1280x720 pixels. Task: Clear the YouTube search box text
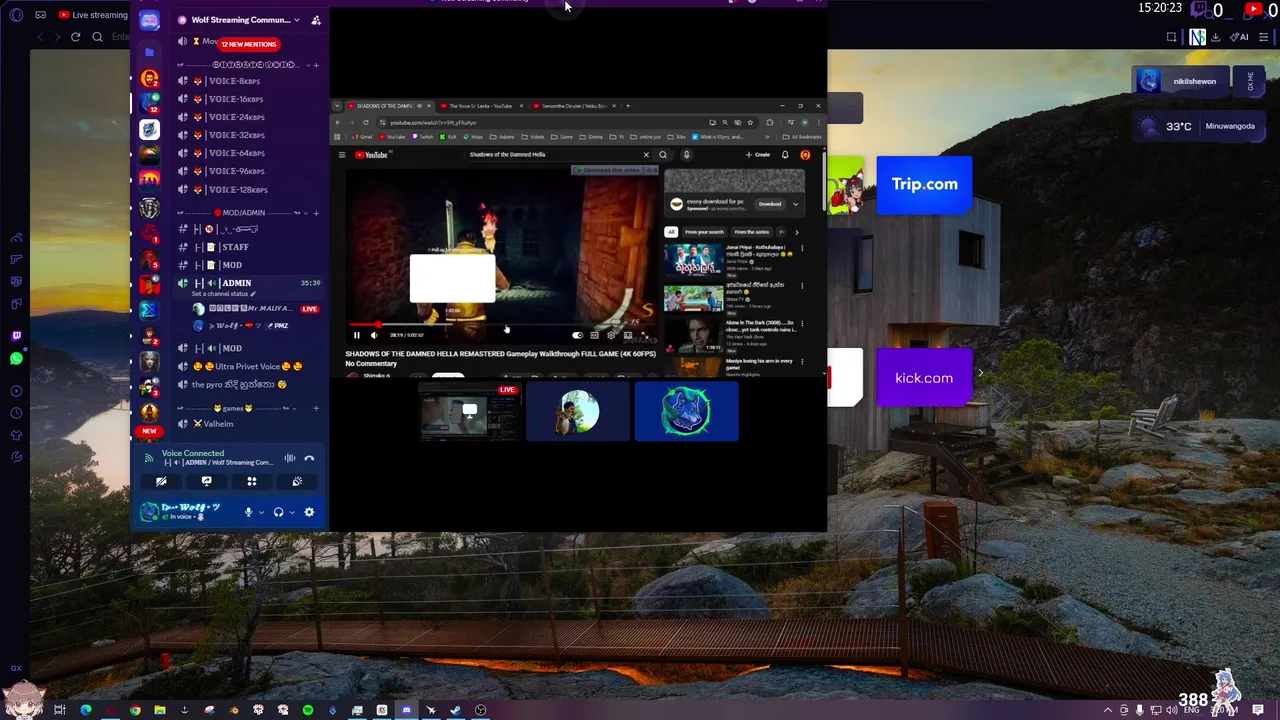coord(646,155)
